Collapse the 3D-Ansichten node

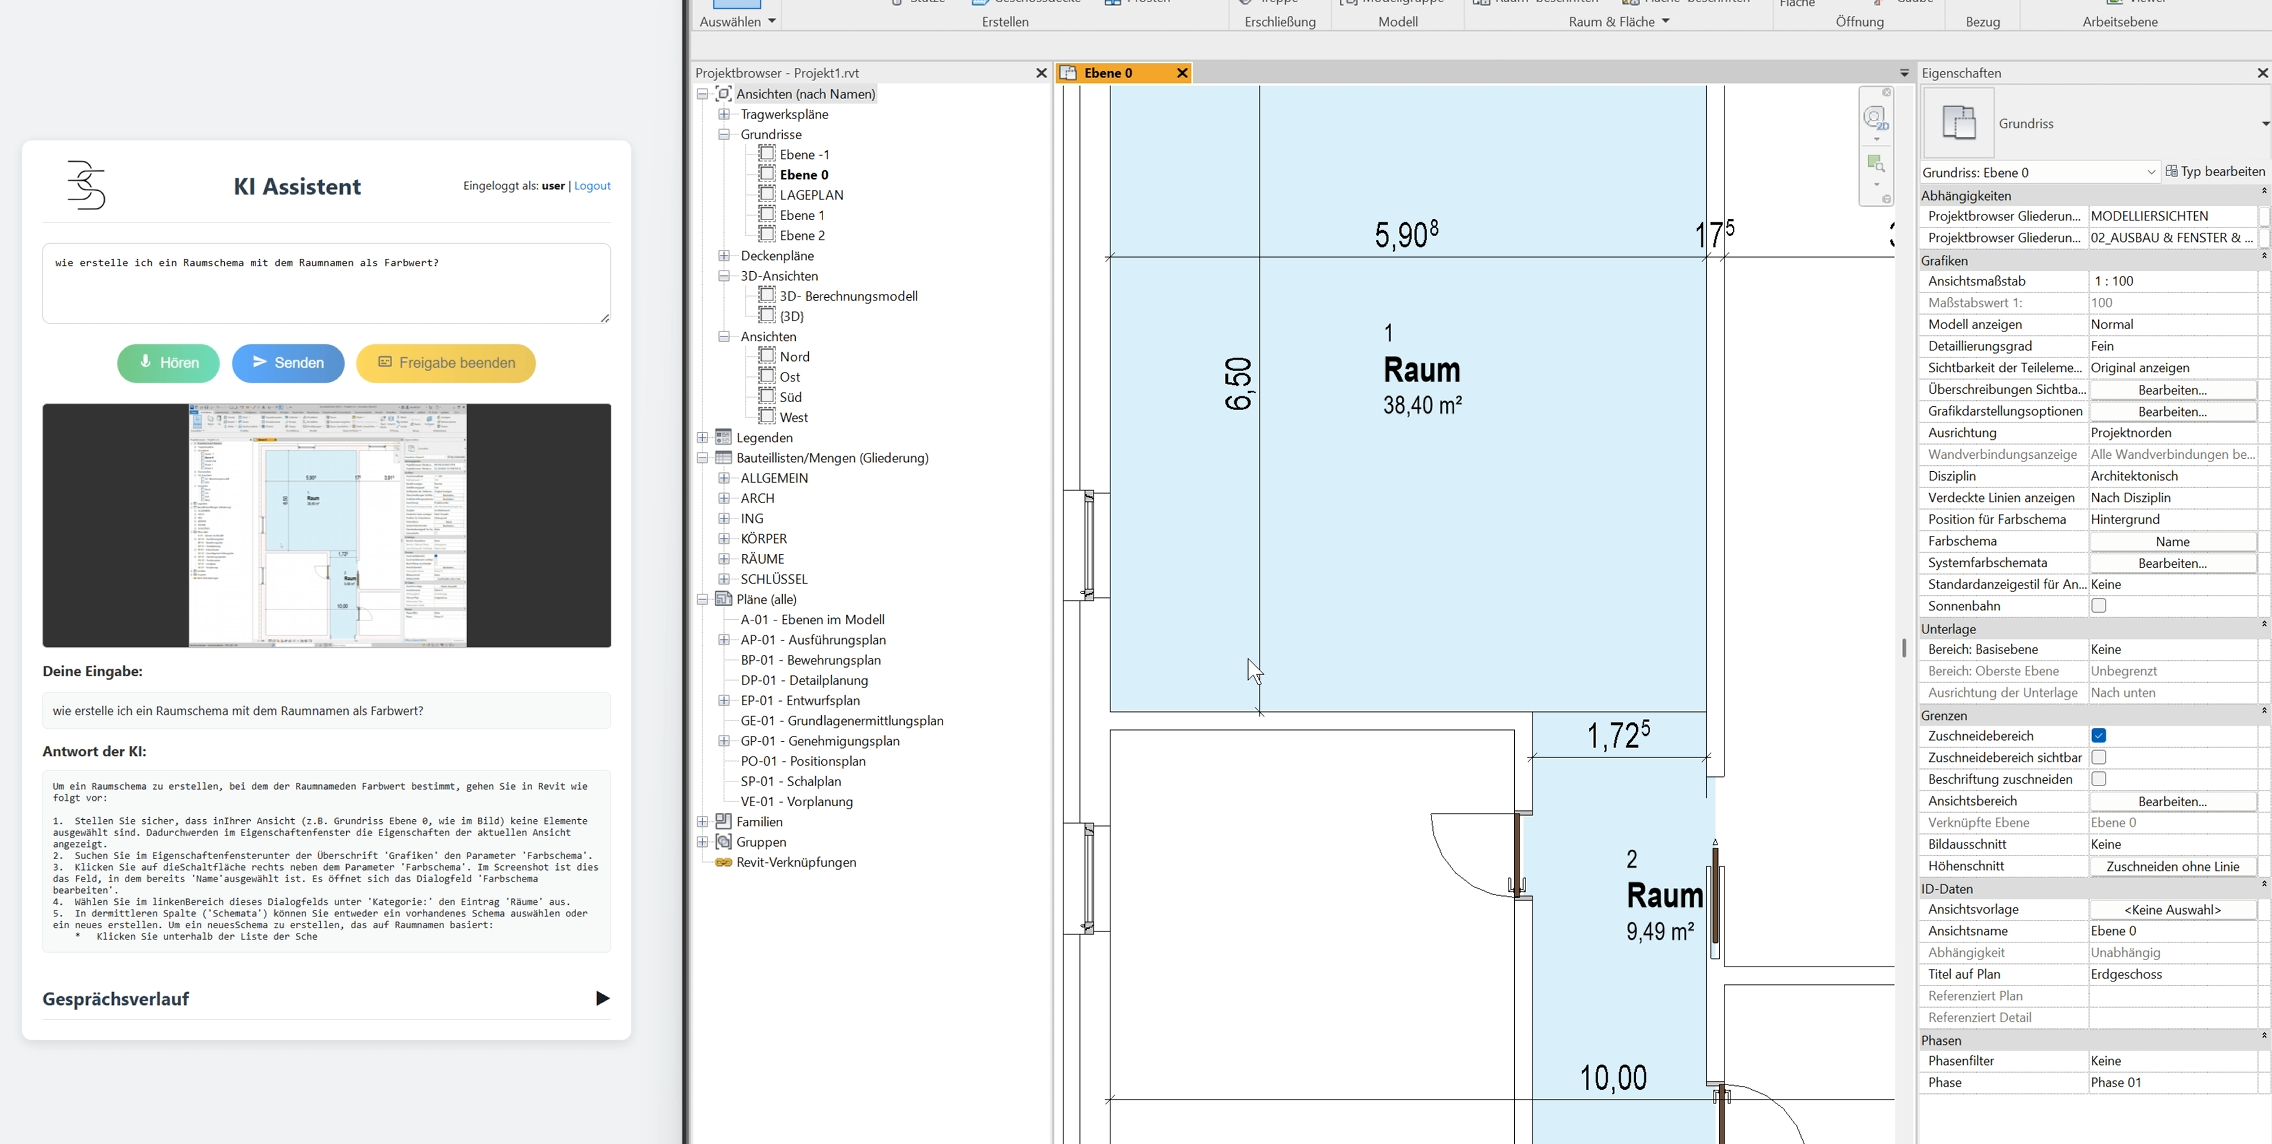click(x=724, y=276)
